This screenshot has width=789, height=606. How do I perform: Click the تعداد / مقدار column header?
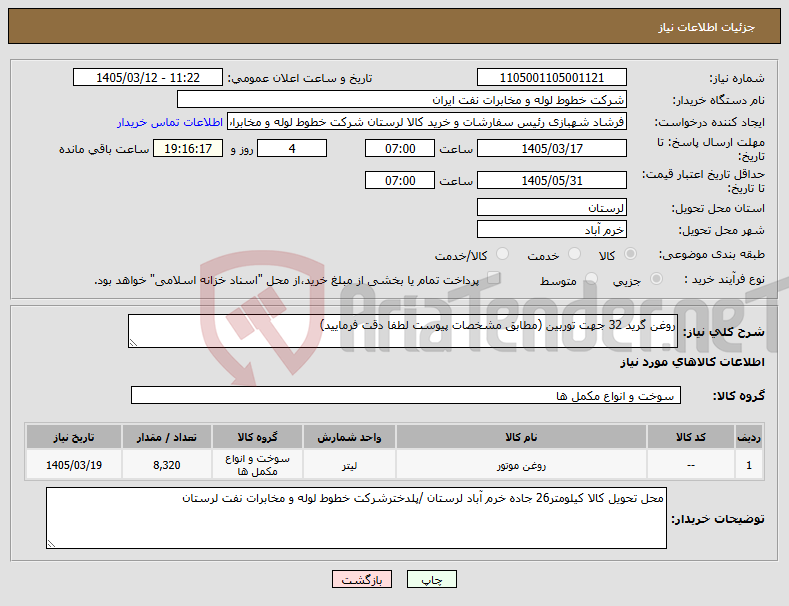(167, 437)
